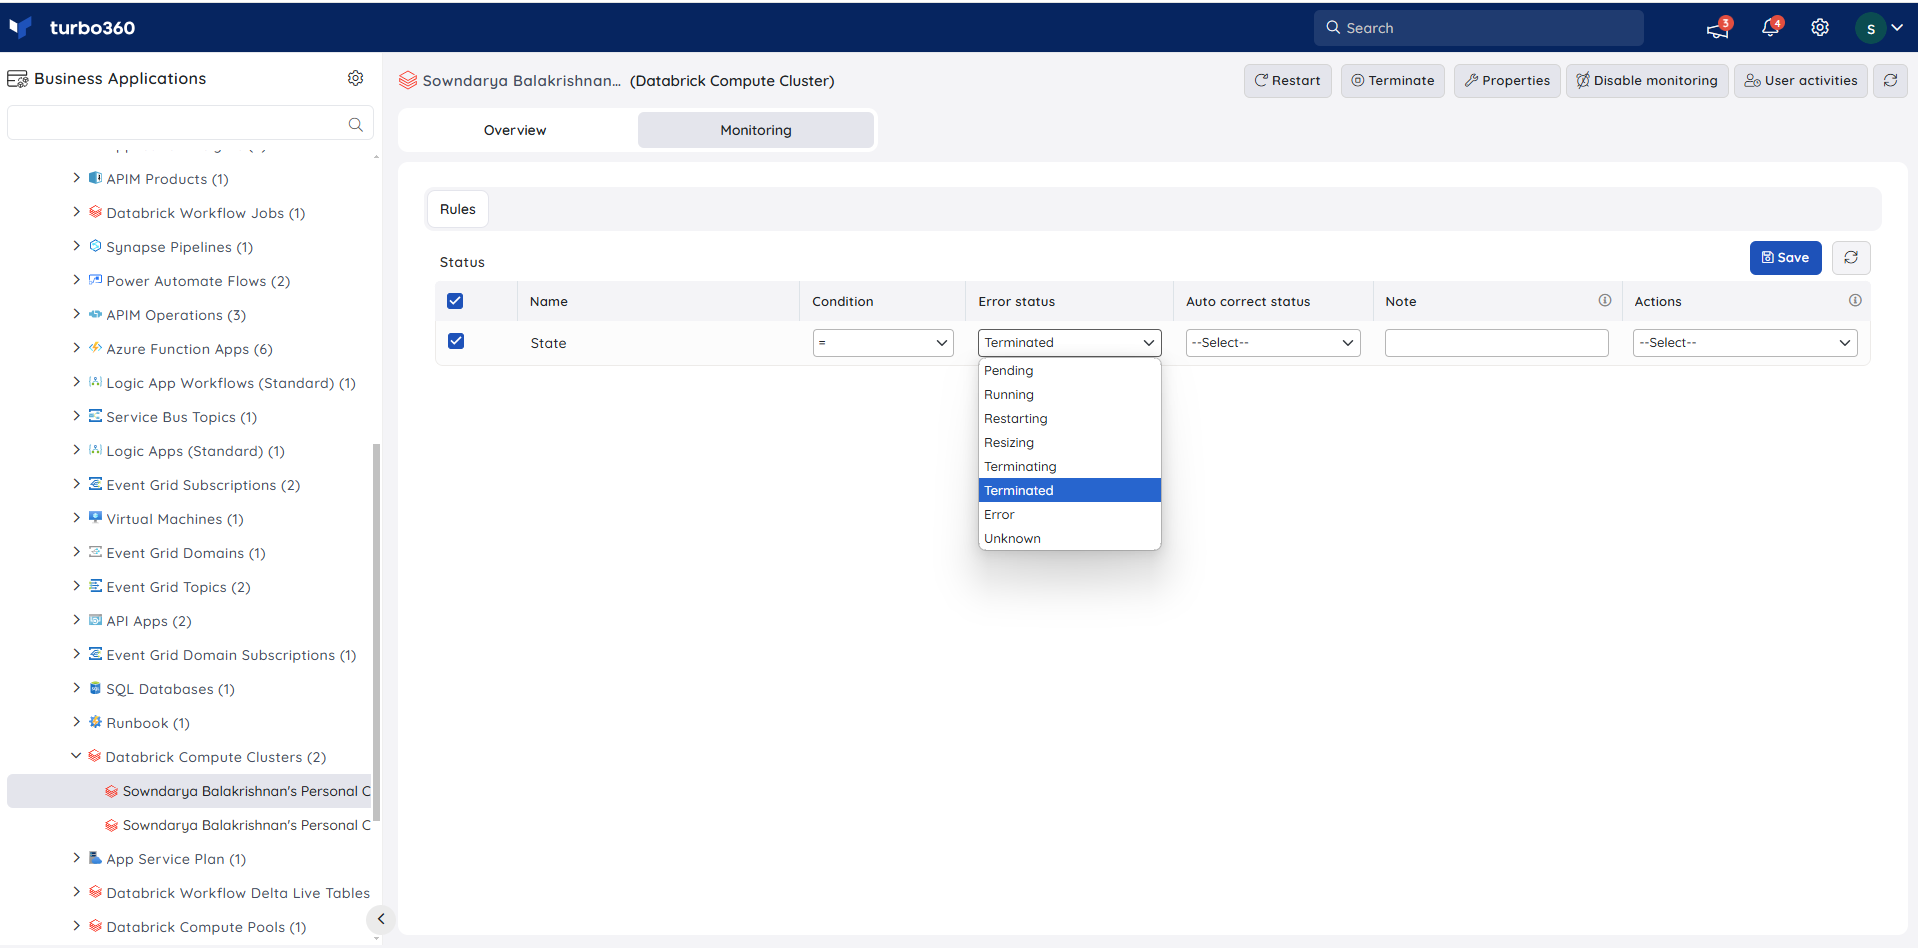The height and width of the screenshot is (948, 1918).
Task: Collapse Databrick Compute Clusters node
Action: (x=76, y=756)
